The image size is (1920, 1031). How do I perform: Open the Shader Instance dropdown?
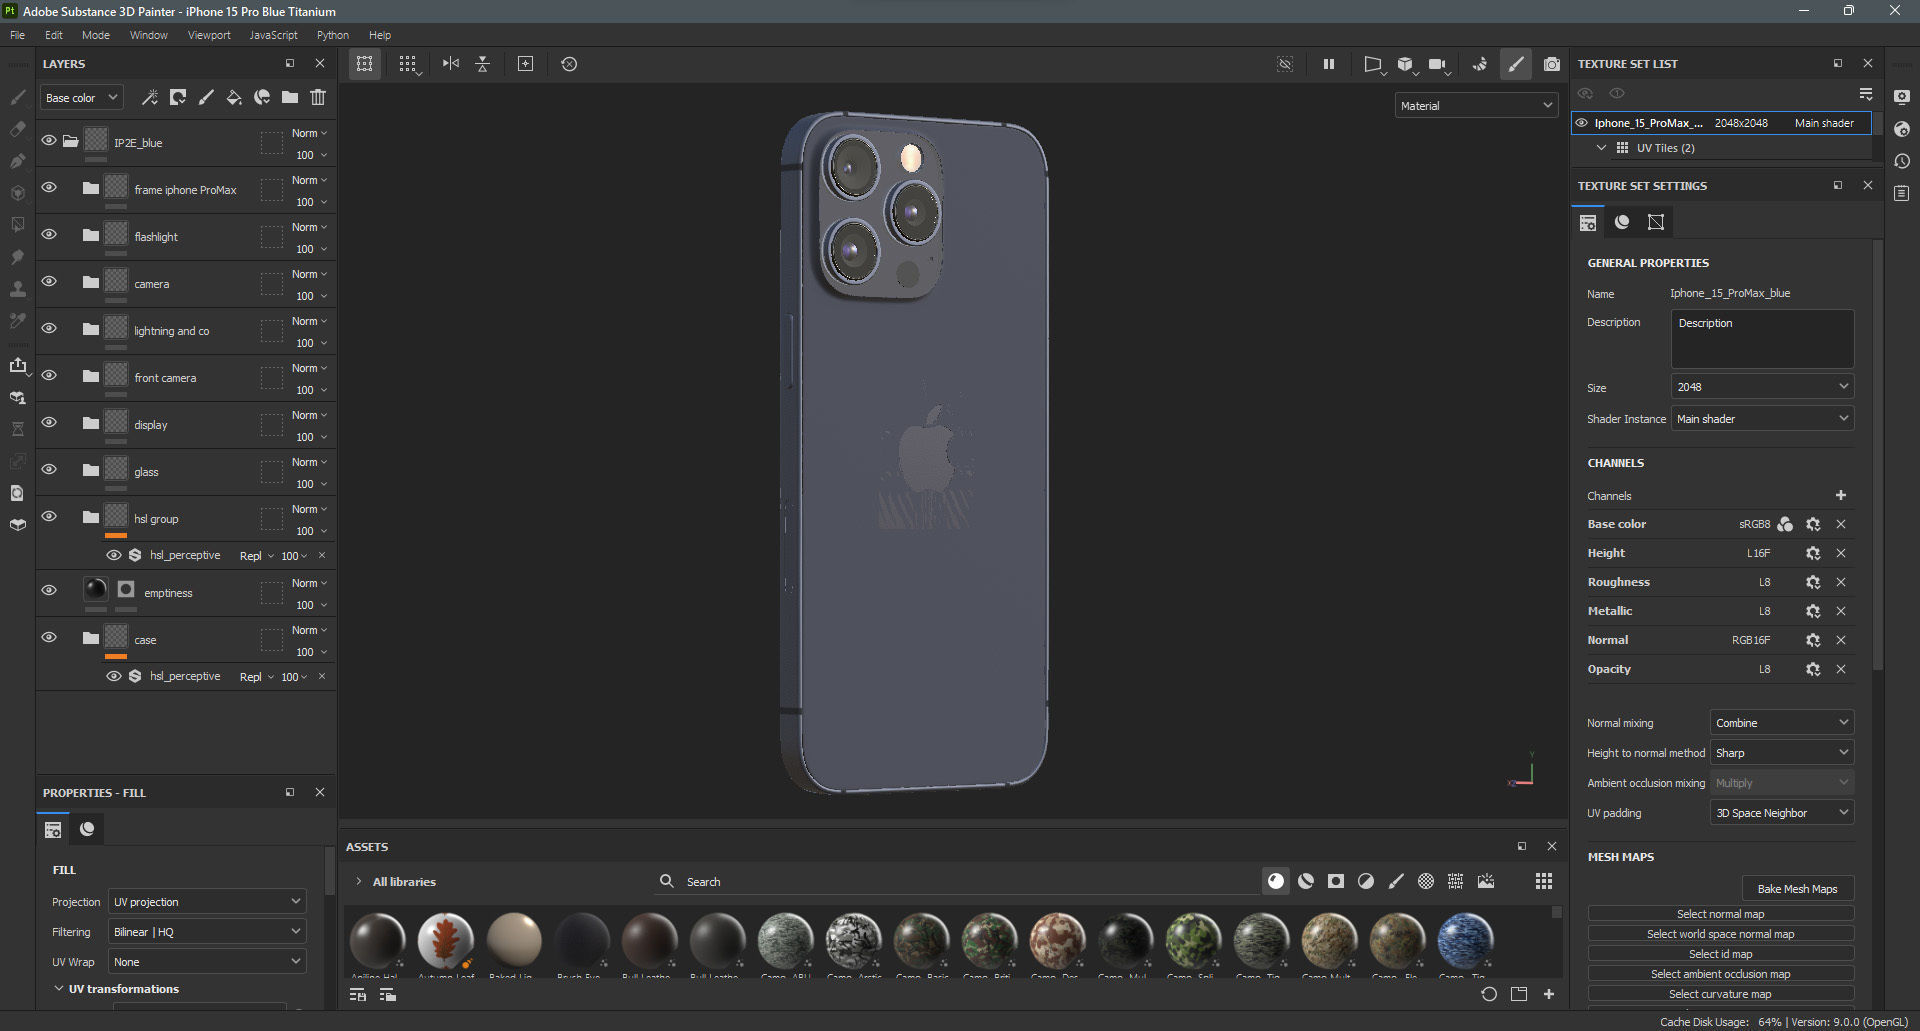coord(1762,419)
